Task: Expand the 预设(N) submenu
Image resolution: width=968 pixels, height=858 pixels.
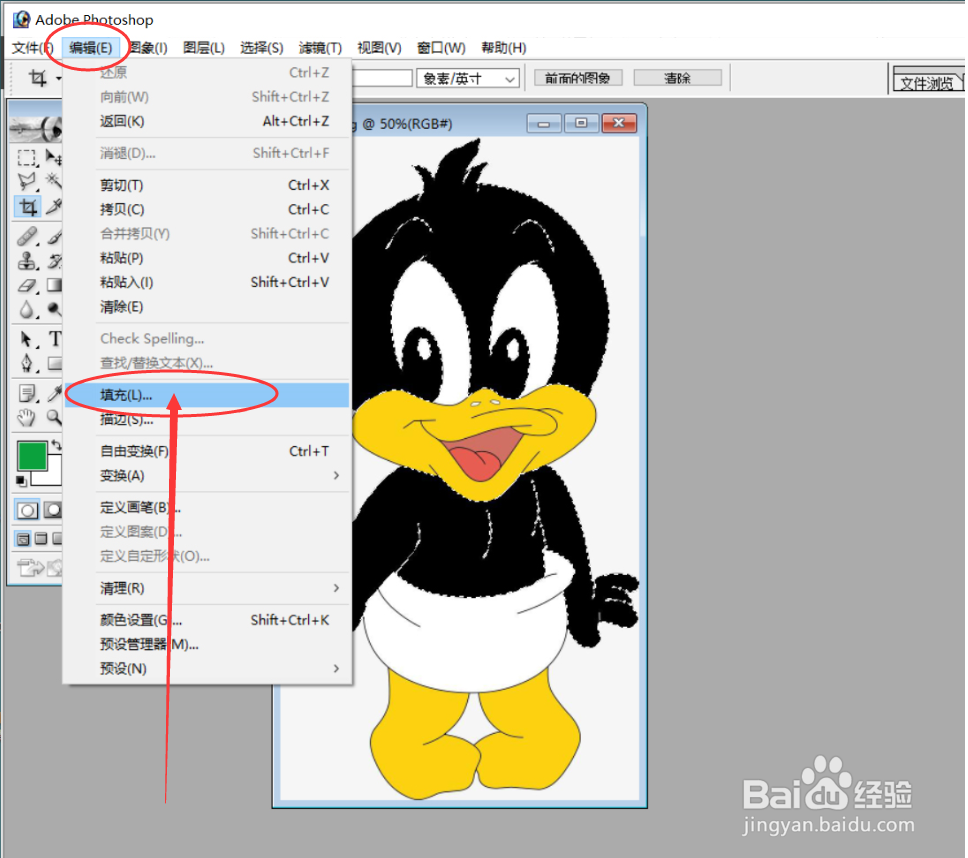Action: 336,668
